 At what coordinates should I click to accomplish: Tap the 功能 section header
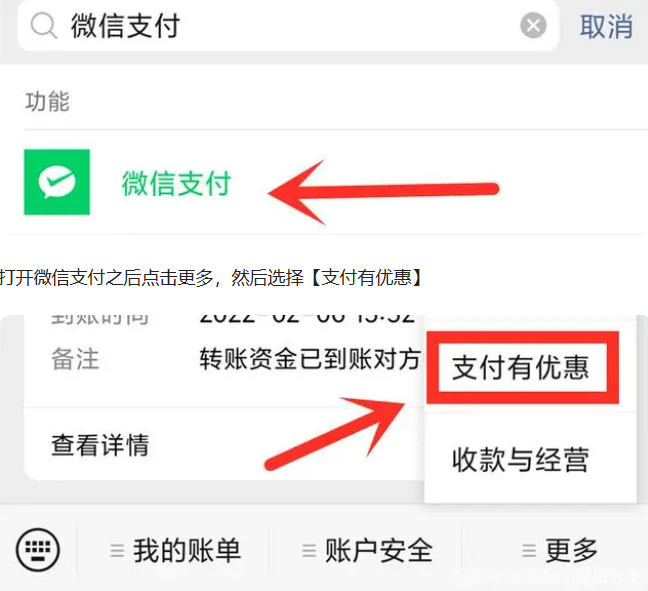pos(47,101)
